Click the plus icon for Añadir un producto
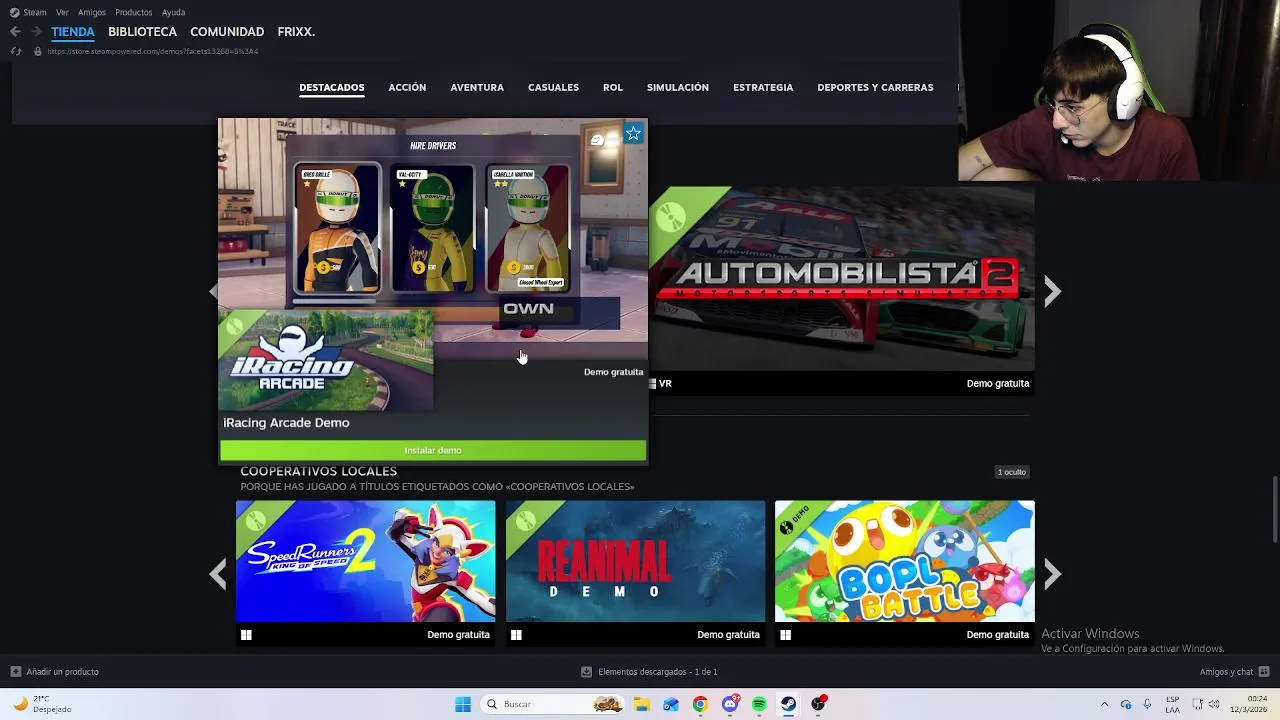 click(15, 672)
